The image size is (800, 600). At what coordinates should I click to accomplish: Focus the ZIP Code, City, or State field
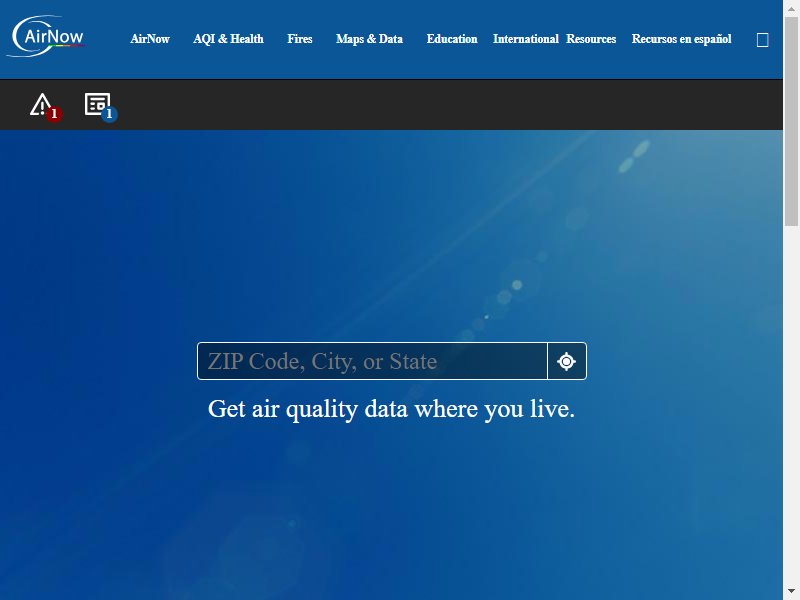tap(372, 361)
